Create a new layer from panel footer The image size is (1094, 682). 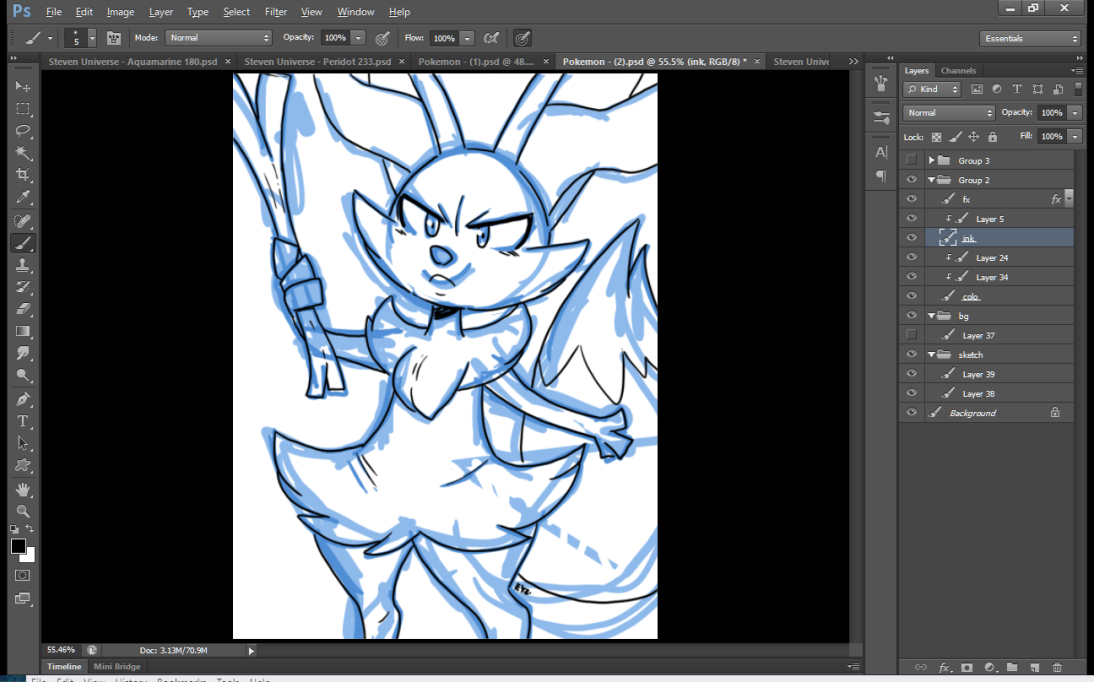1034,667
